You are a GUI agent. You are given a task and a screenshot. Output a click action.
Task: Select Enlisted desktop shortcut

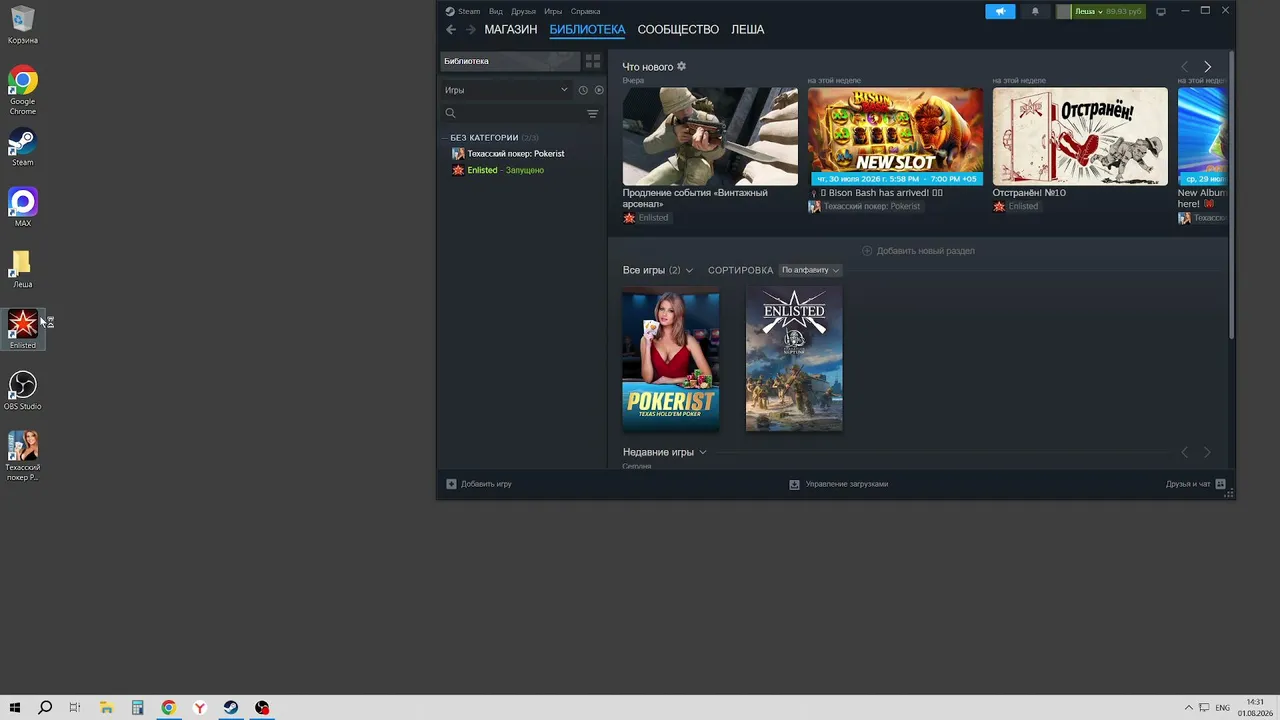click(x=23, y=330)
